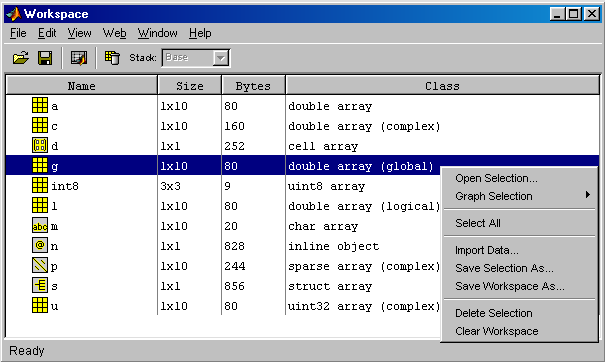Click bytes value 160
The width and height of the screenshot is (605, 362).
click(234, 126)
